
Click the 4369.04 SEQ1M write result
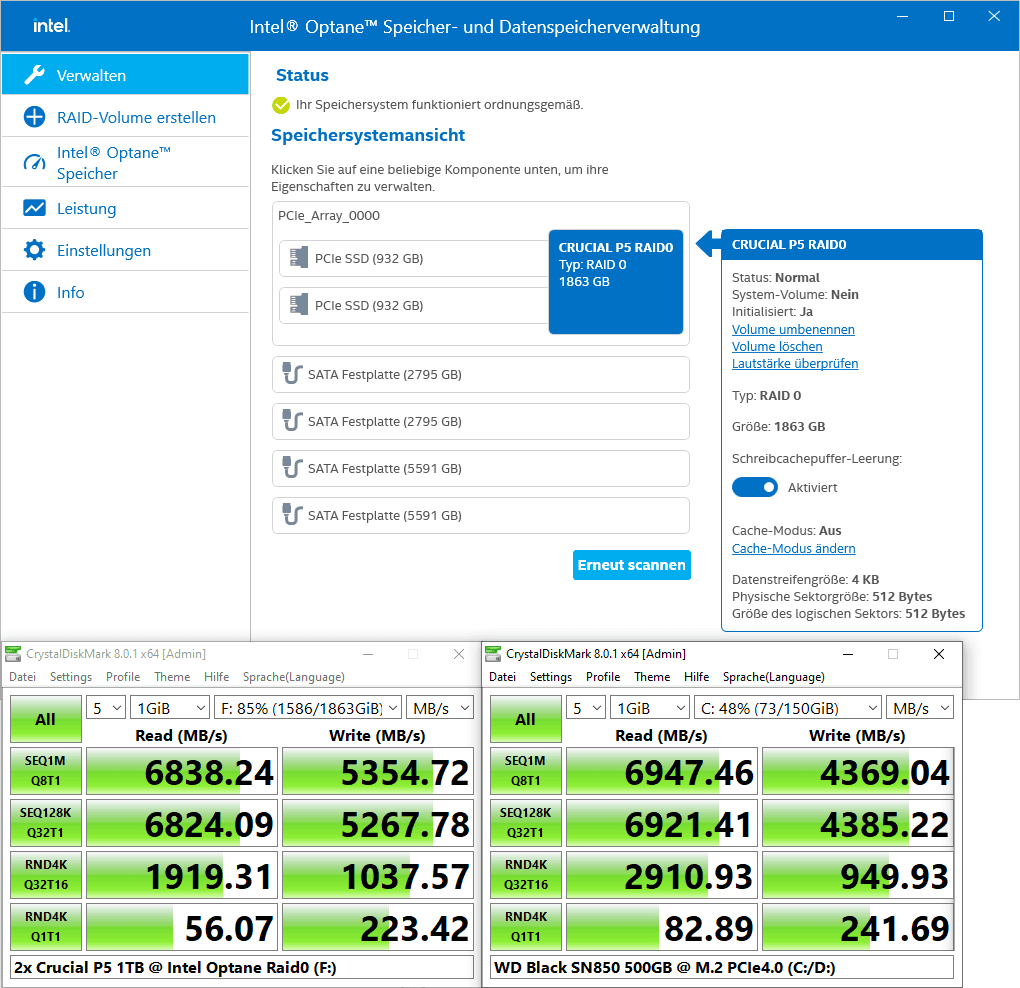tap(857, 771)
